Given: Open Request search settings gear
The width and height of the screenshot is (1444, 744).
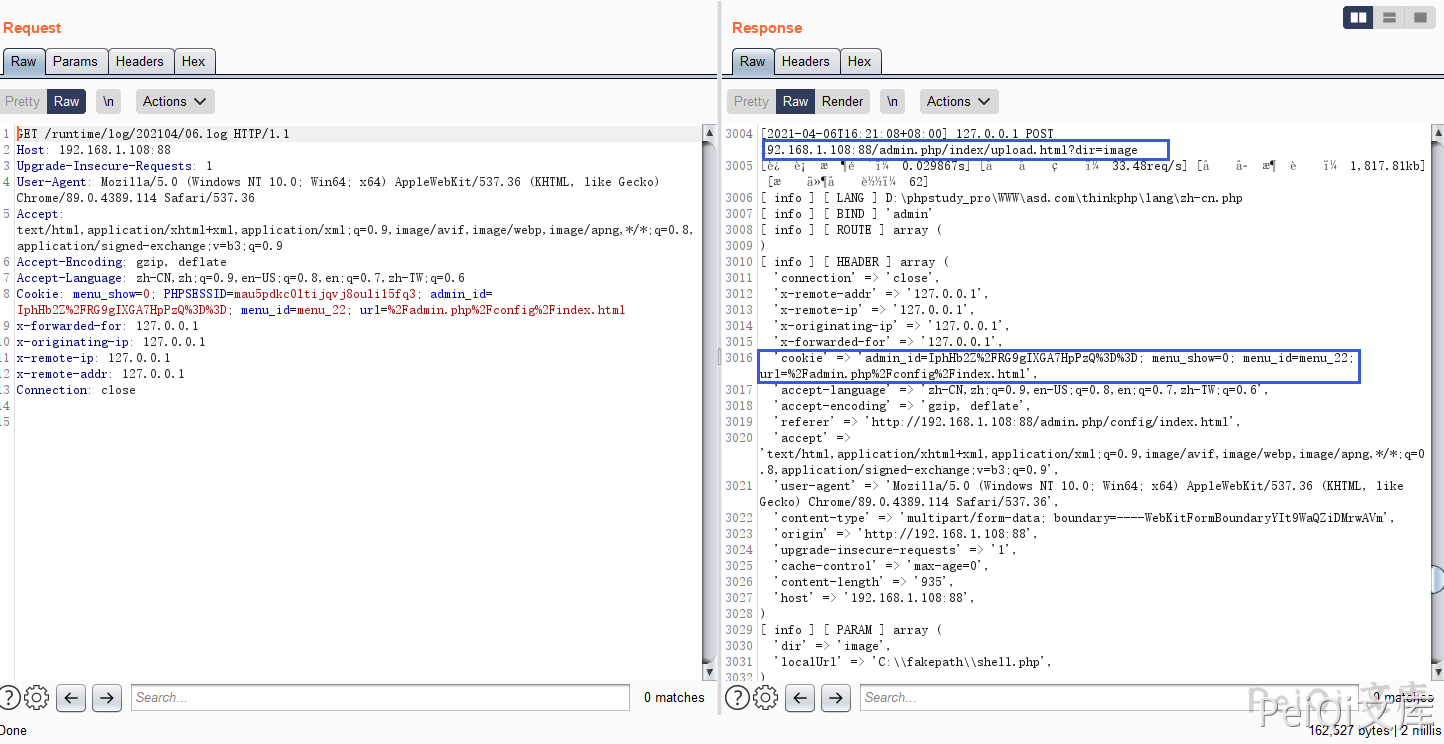Looking at the screenshot, I should [36, 697].
